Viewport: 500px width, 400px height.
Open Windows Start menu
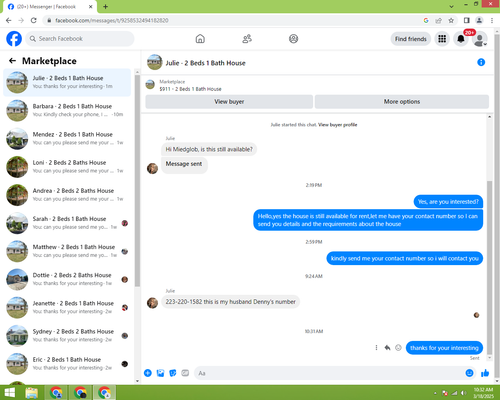tap(9, 393)
